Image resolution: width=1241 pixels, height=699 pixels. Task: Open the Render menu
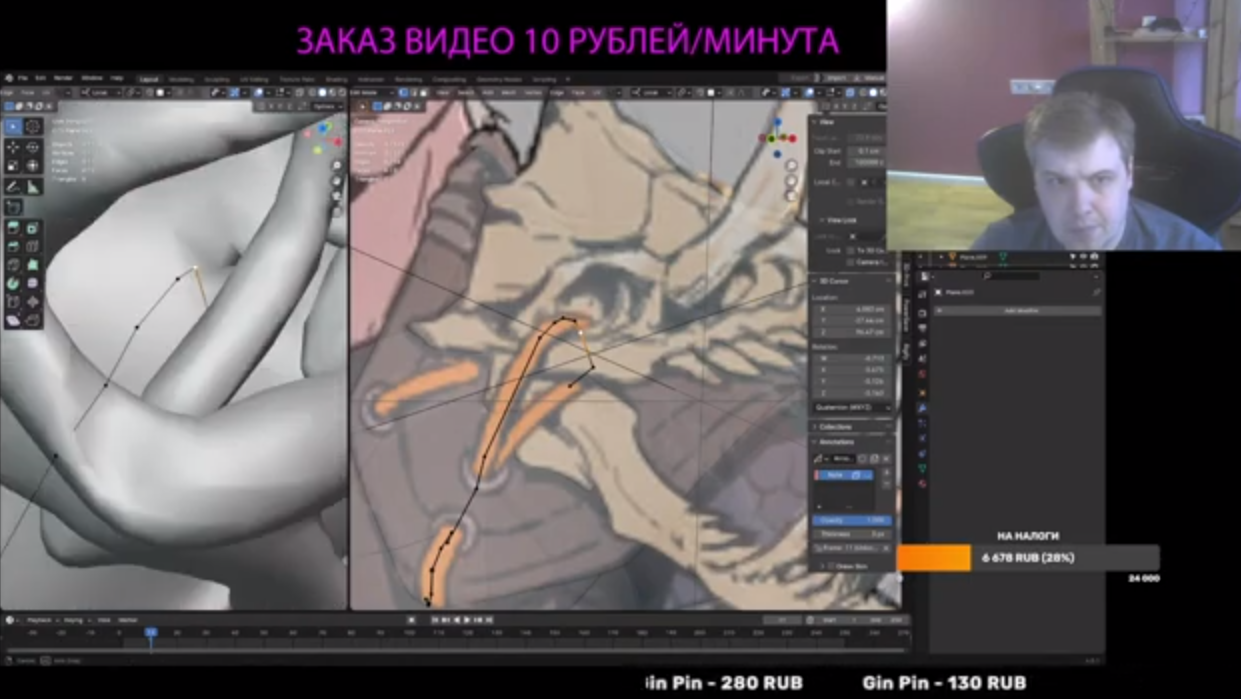(63, 78)
